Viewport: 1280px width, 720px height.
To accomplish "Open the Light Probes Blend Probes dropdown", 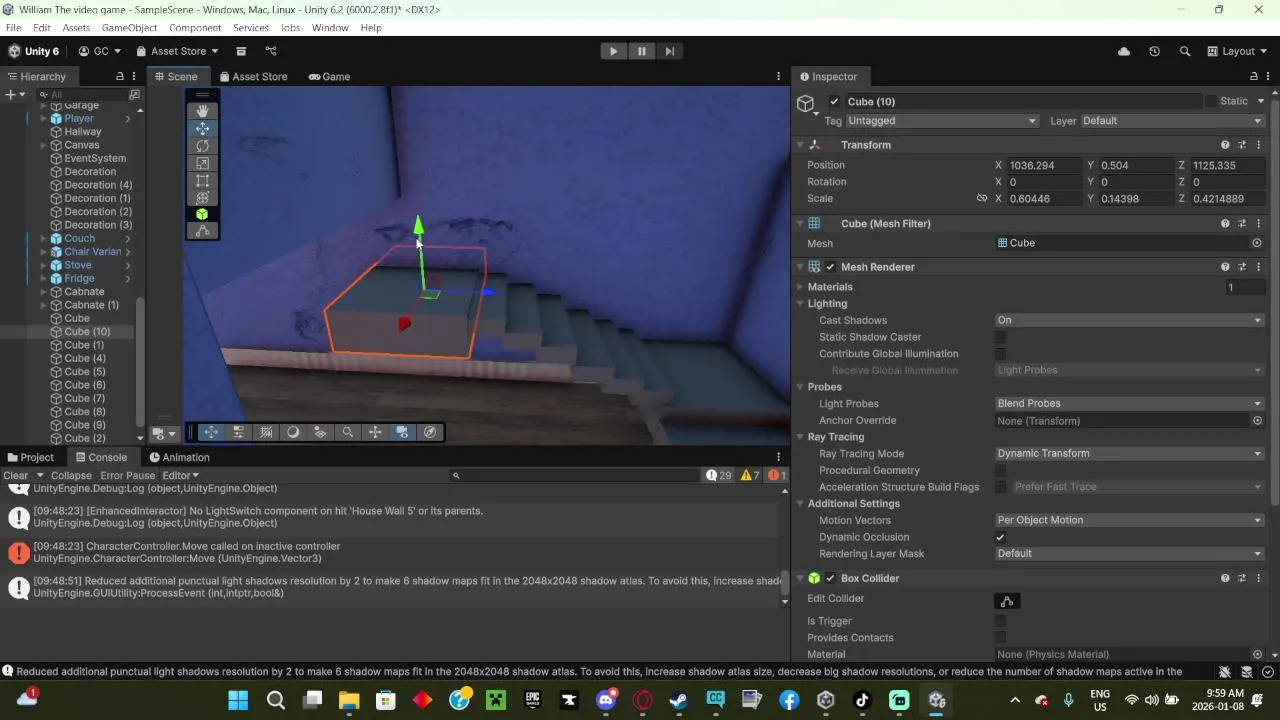I will click(1129, 404).
